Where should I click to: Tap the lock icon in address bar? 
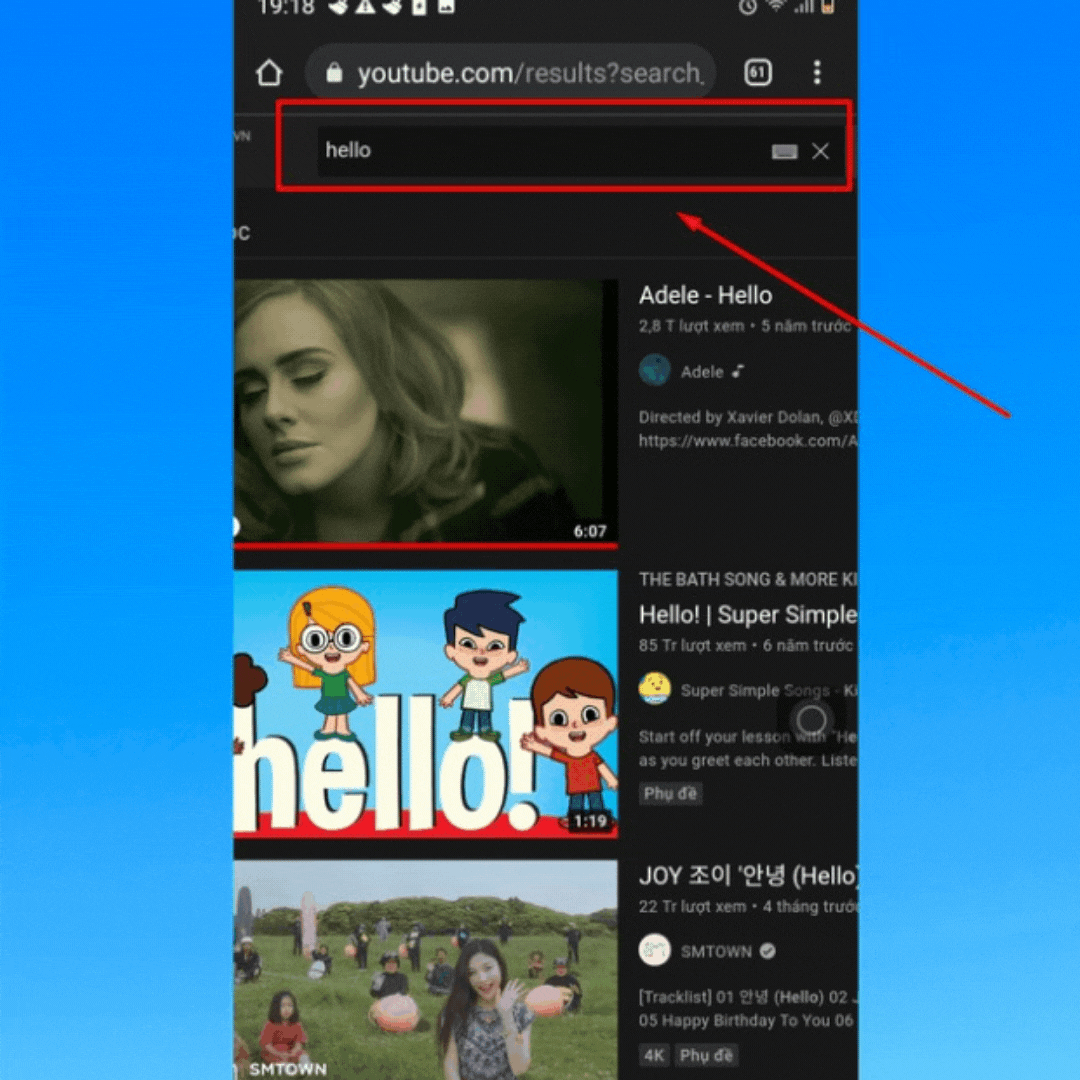point(334,72)
